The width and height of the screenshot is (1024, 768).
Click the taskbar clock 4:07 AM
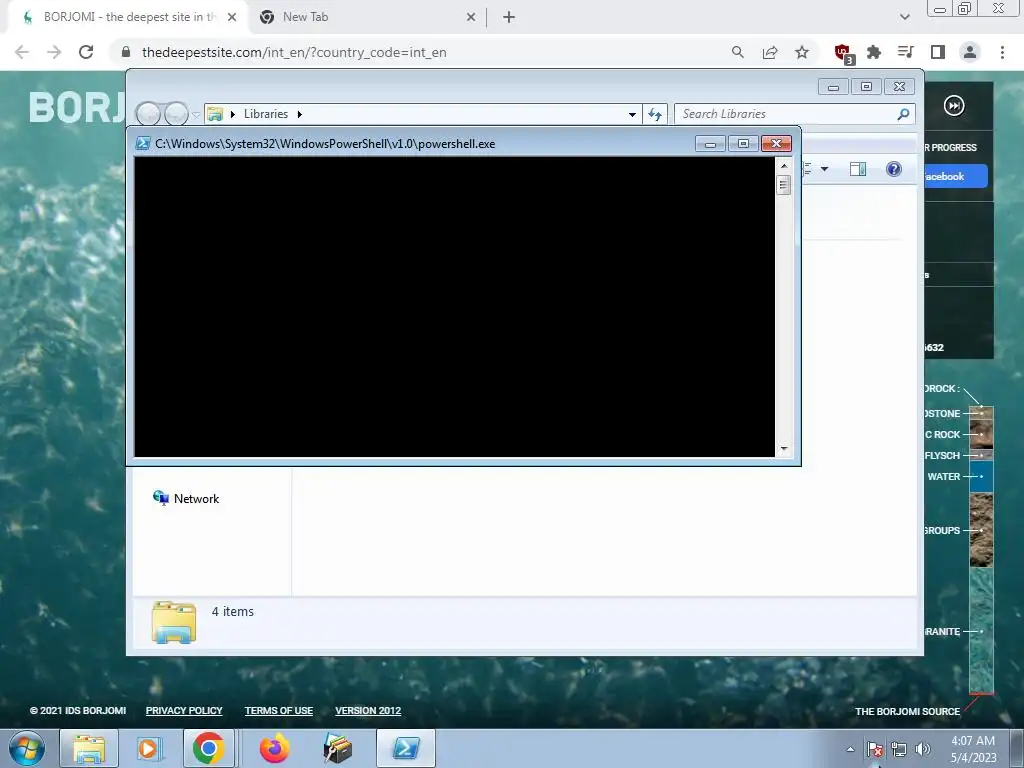click(973, 749)
